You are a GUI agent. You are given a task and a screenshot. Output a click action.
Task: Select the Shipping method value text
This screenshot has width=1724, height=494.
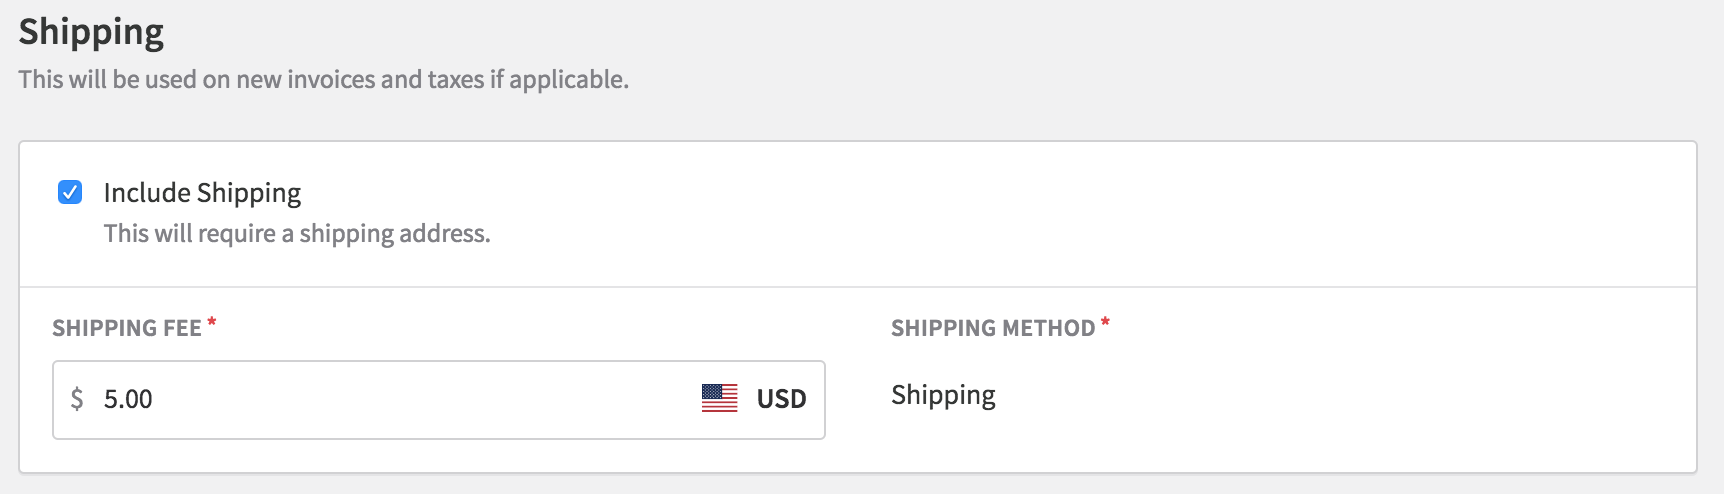pos(943,396)
